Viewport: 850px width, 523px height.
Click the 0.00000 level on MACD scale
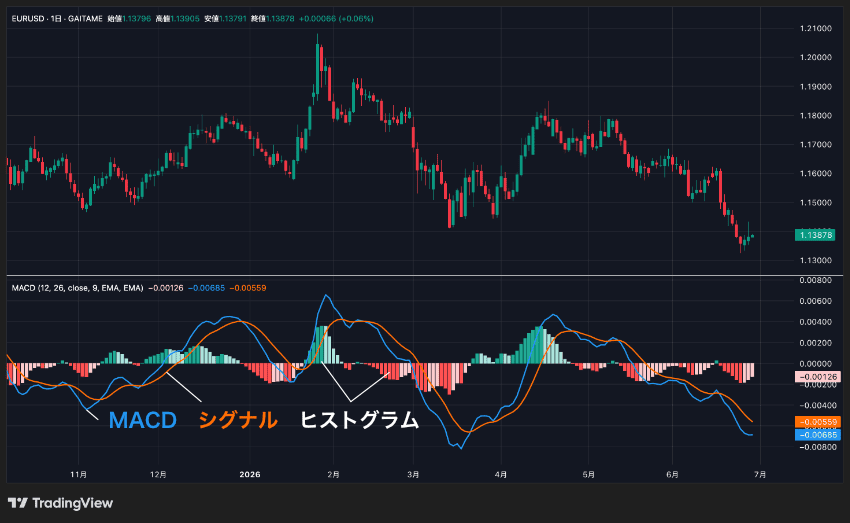point(815,364)
